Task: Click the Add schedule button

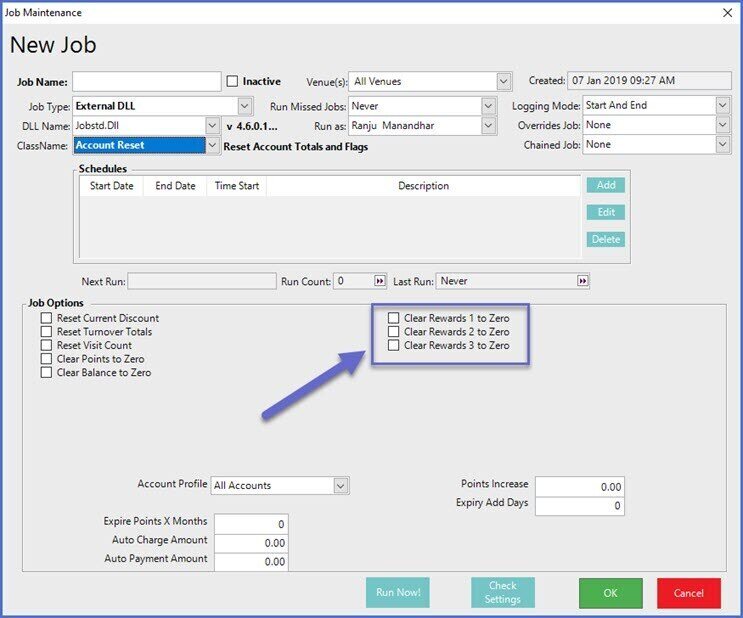Action: tap(605, 185)
